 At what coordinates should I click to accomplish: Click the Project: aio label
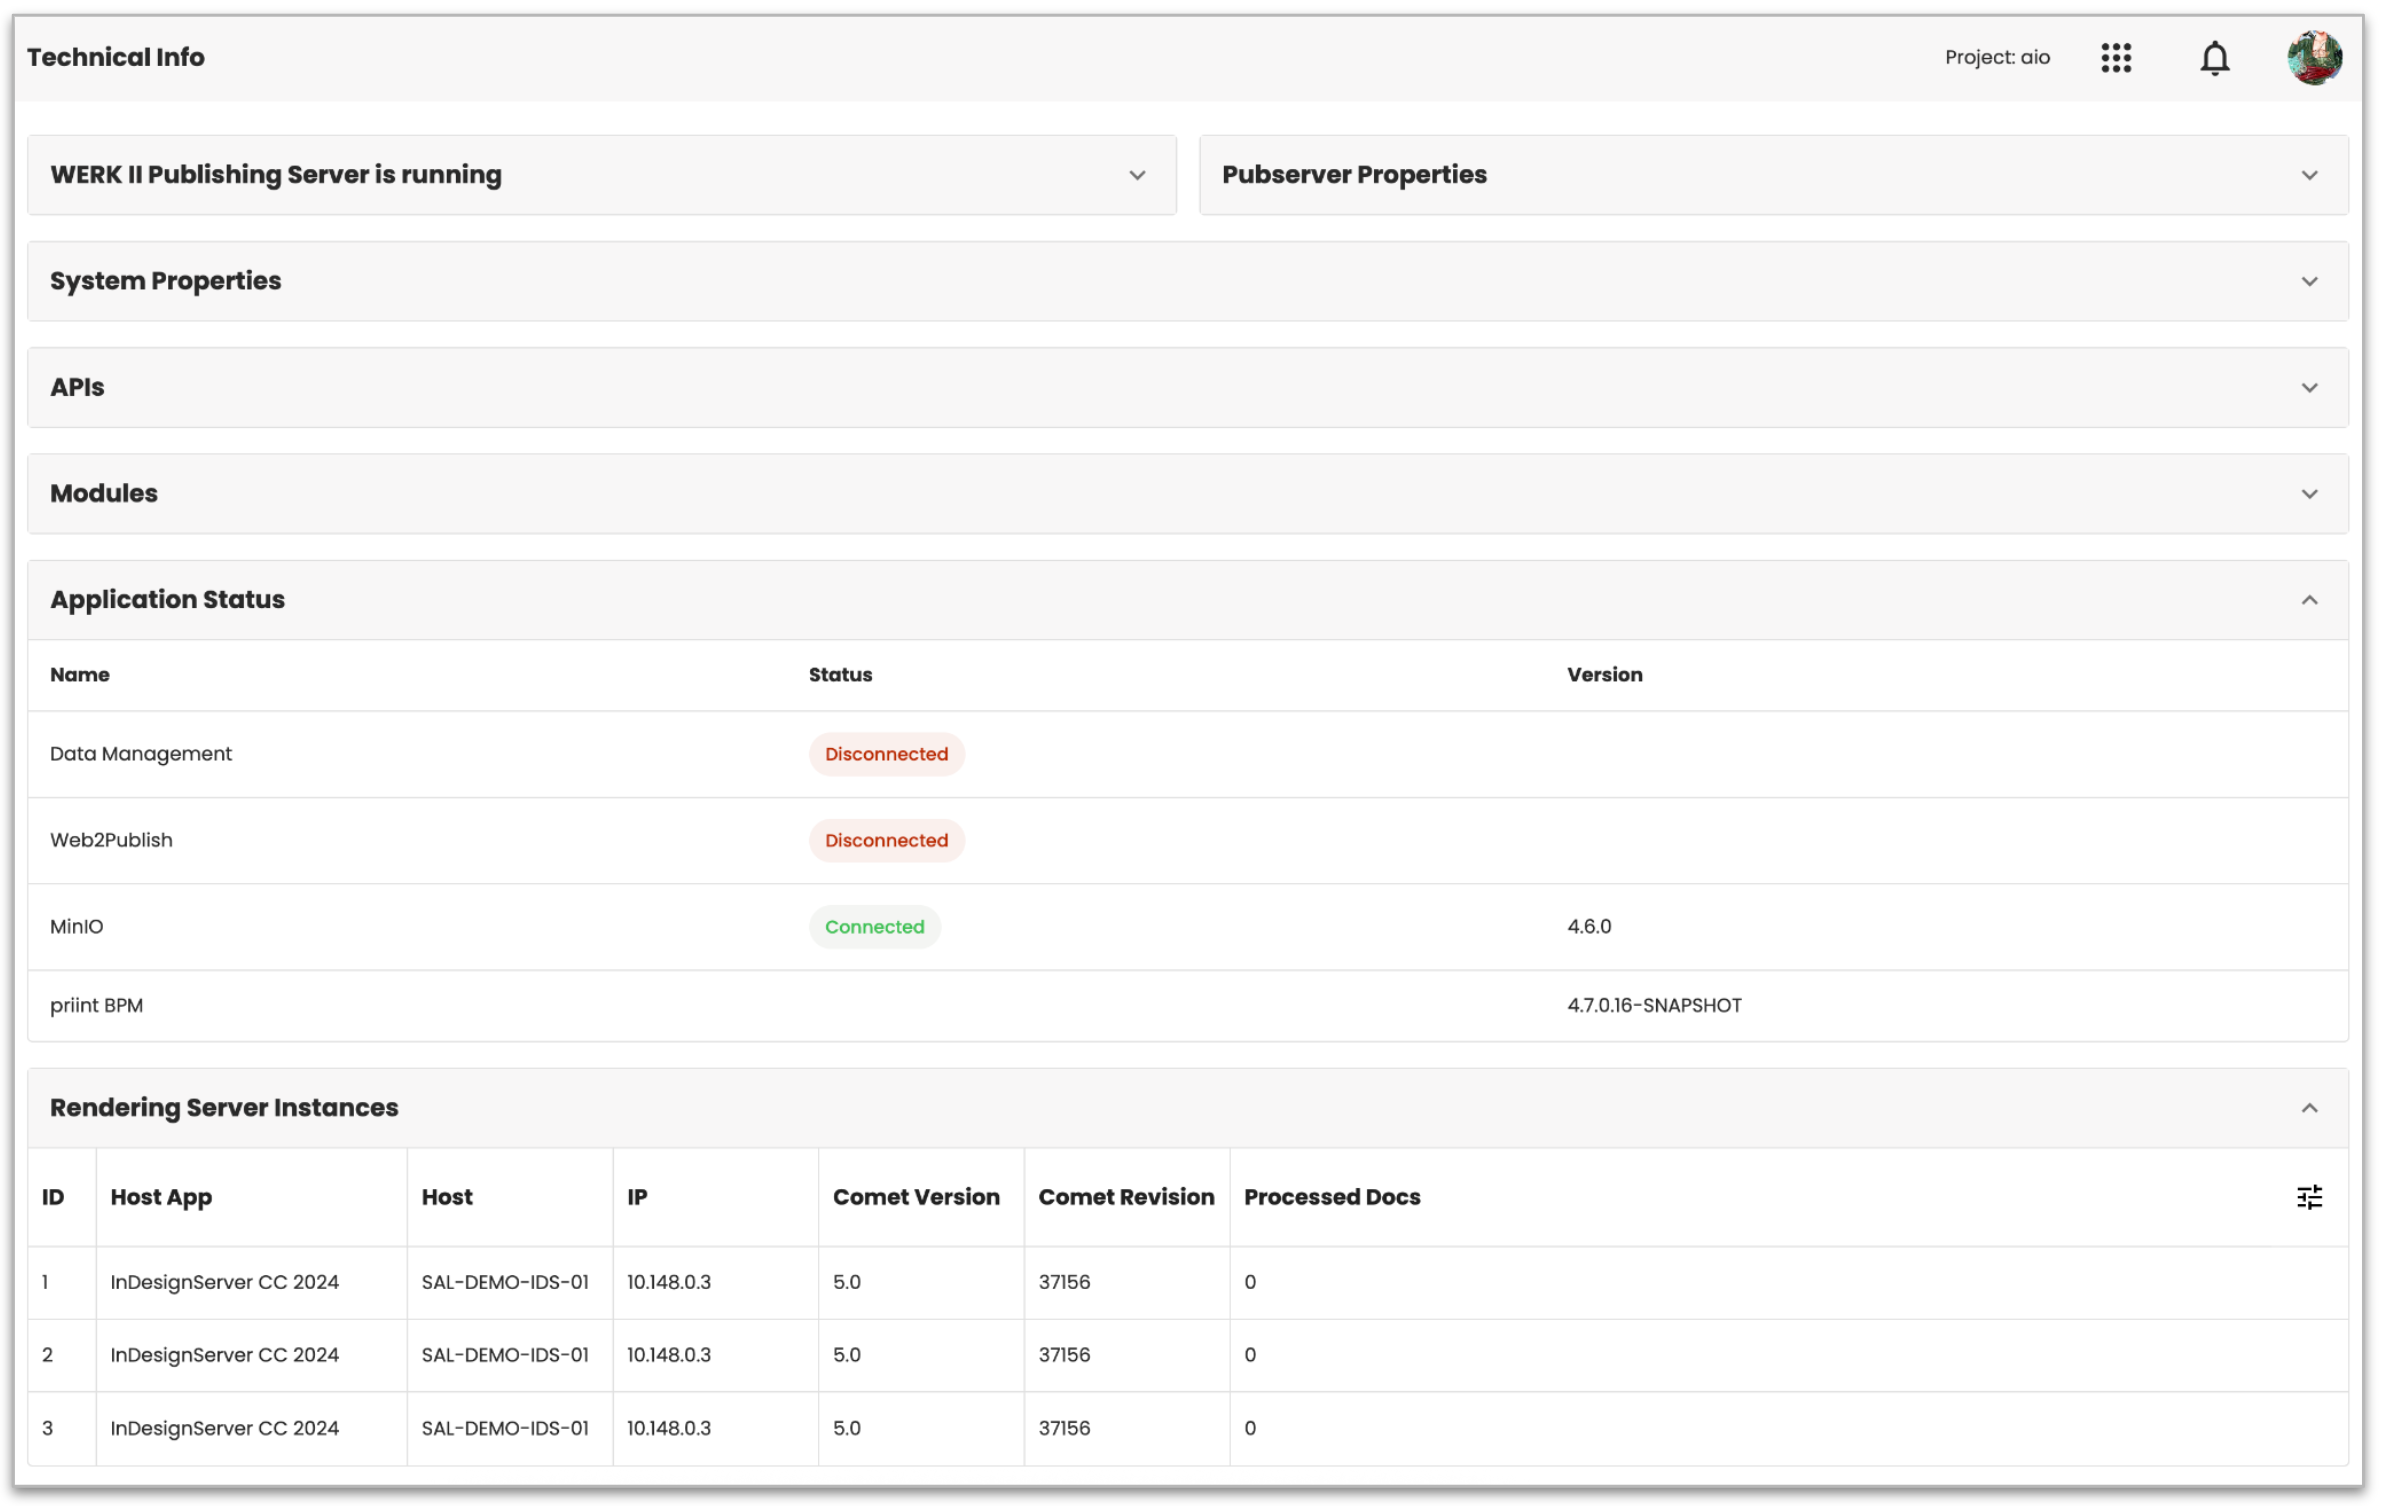1996,58
